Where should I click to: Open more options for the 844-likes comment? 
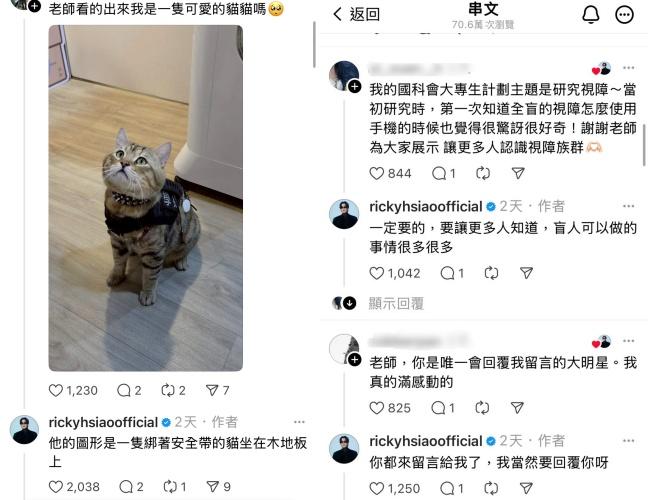pos(629,68)
